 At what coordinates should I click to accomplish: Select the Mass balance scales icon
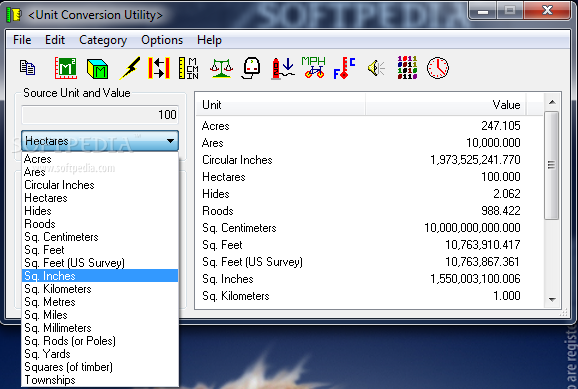click(221, 68)
